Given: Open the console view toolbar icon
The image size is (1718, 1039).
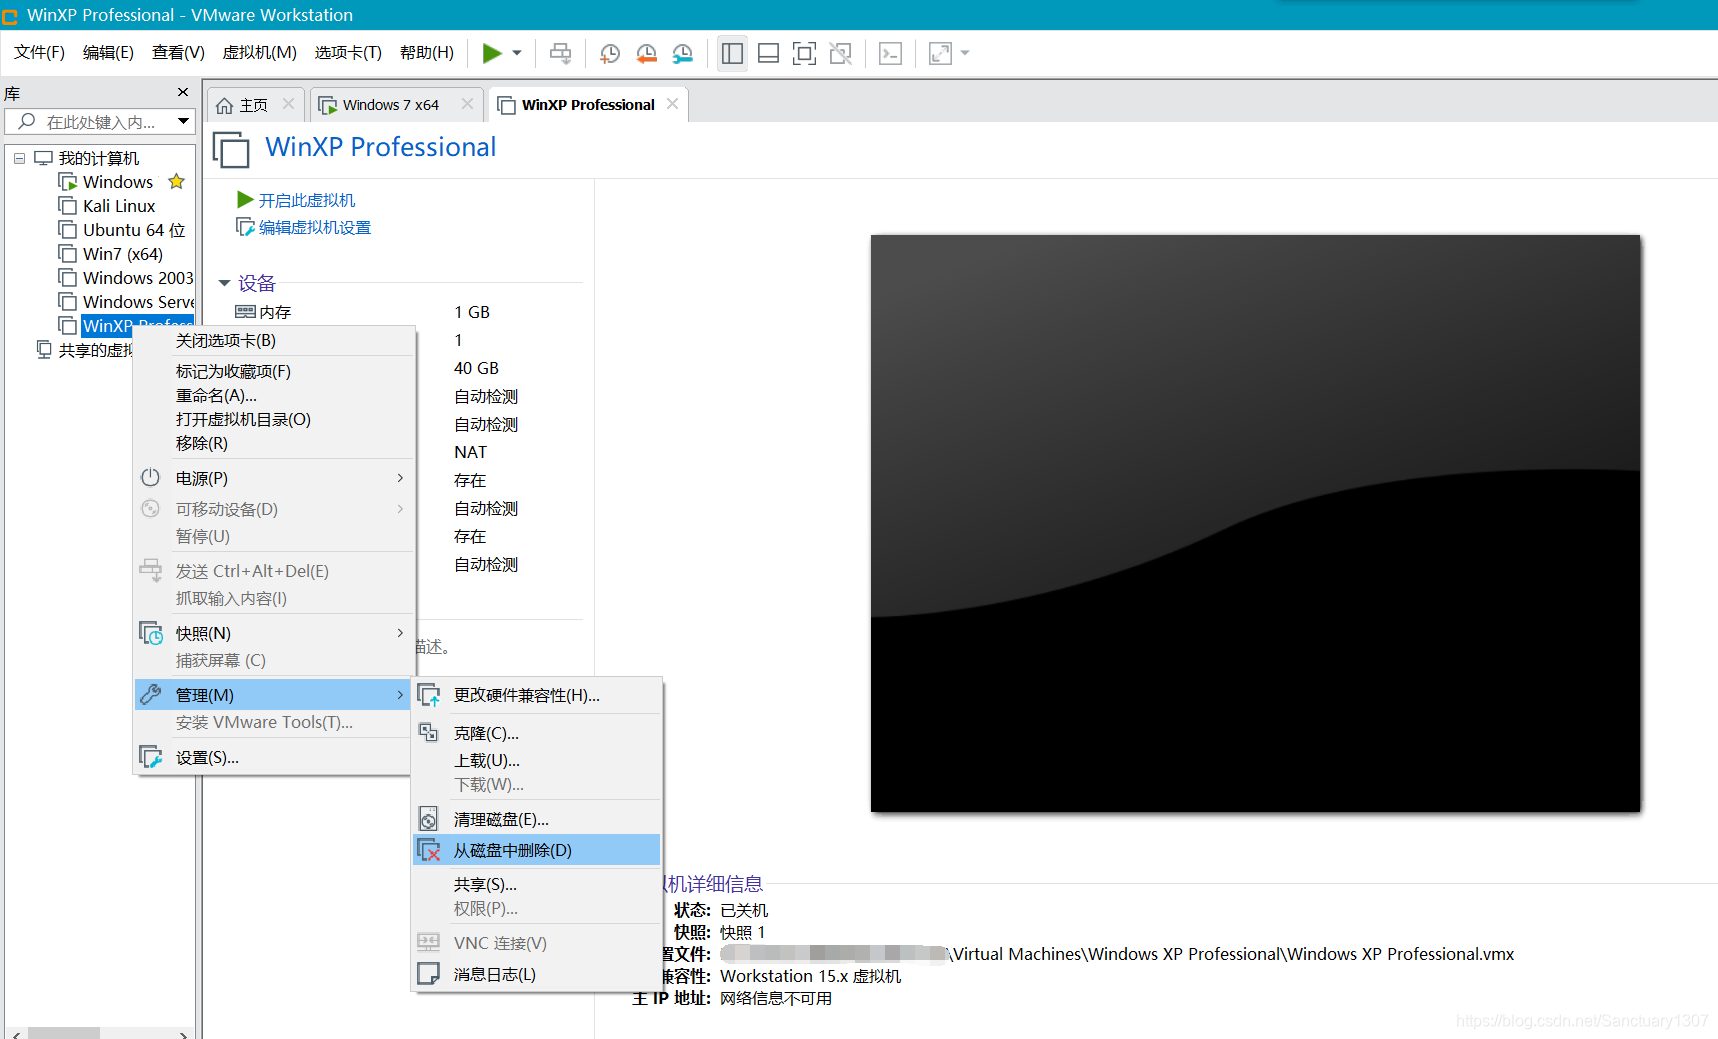Looking at the screenshot, I should [x=890, y=53].
